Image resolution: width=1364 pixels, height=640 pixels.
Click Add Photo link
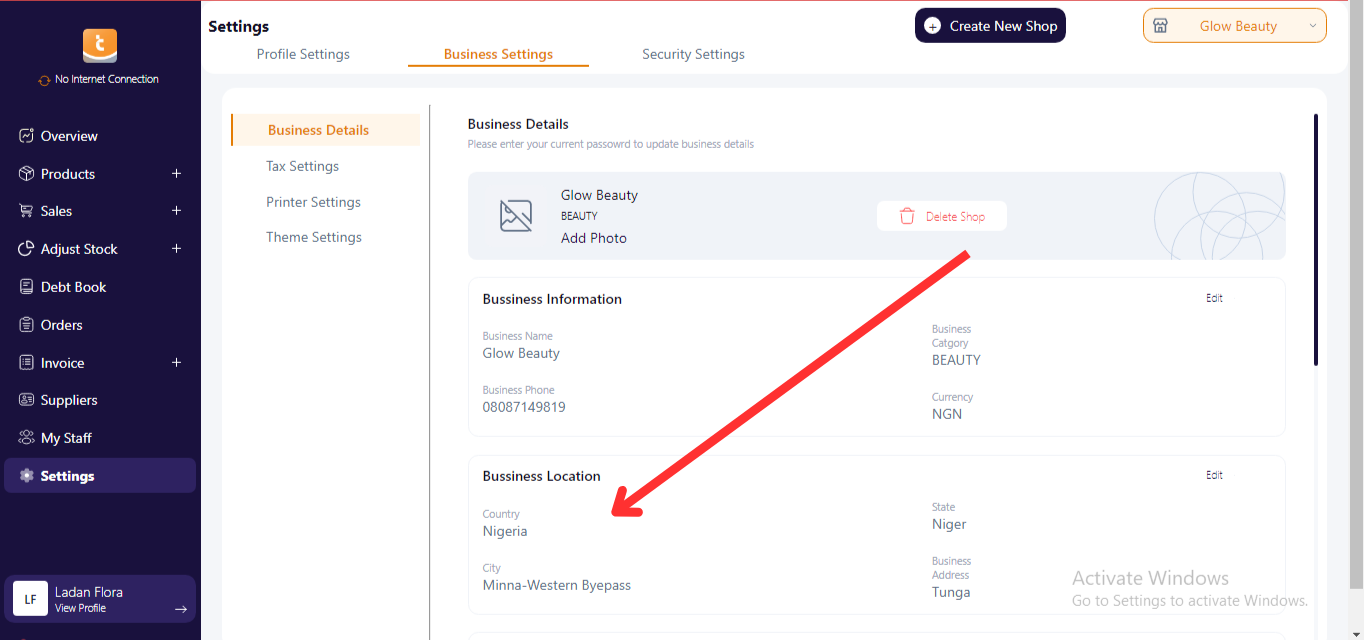594,238
